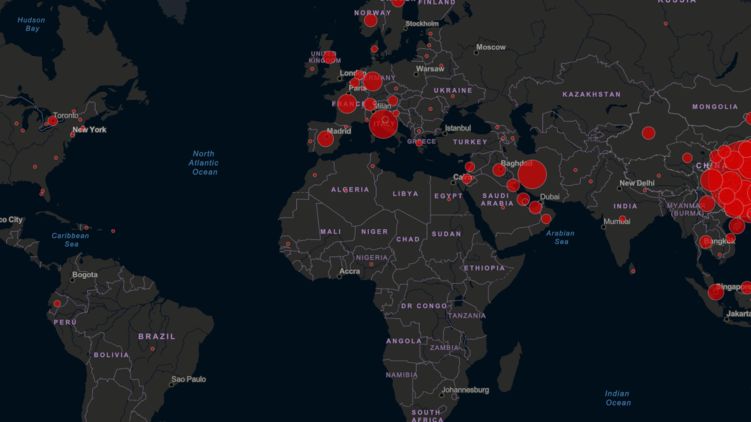Select the red marker near Toronto

pos(52,121)
